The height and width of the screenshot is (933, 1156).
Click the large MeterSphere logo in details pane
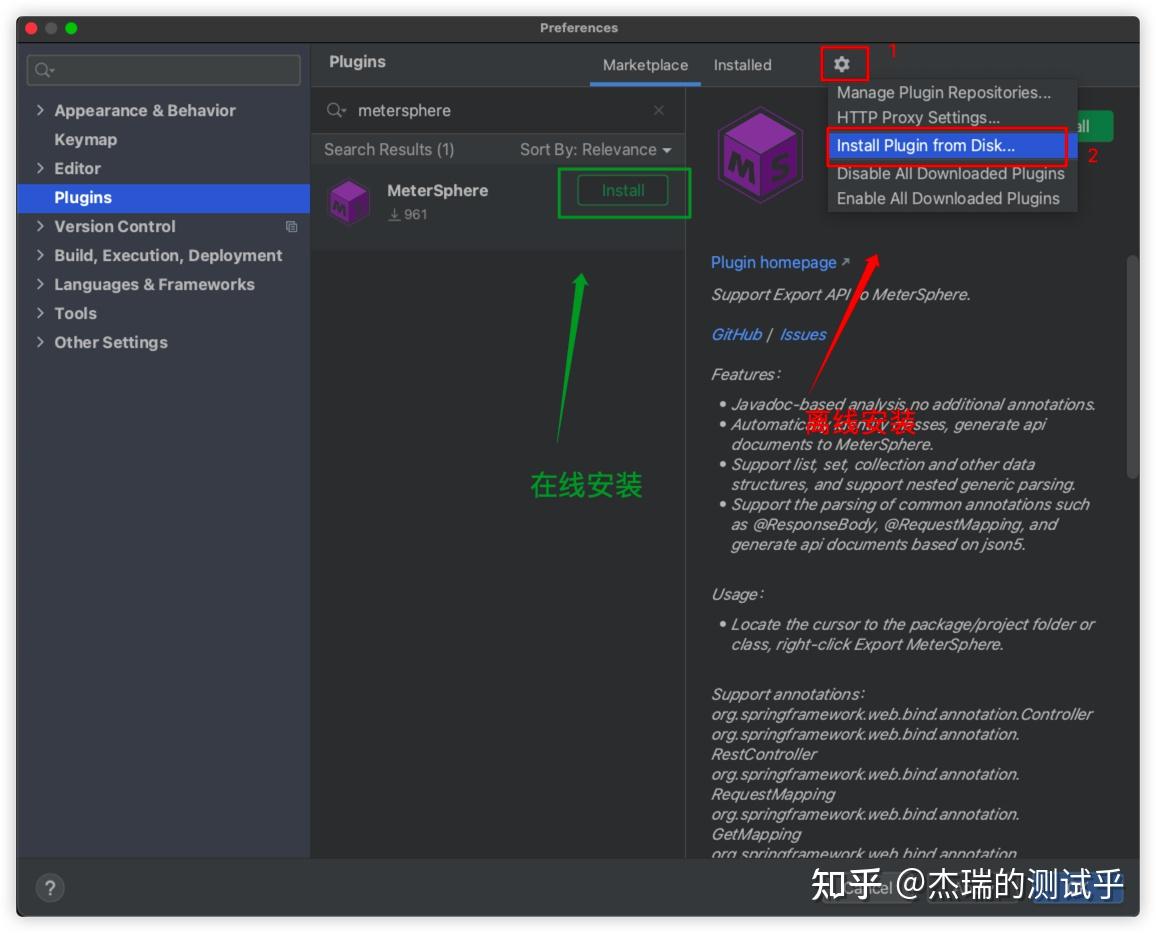(x=762, y=156)
